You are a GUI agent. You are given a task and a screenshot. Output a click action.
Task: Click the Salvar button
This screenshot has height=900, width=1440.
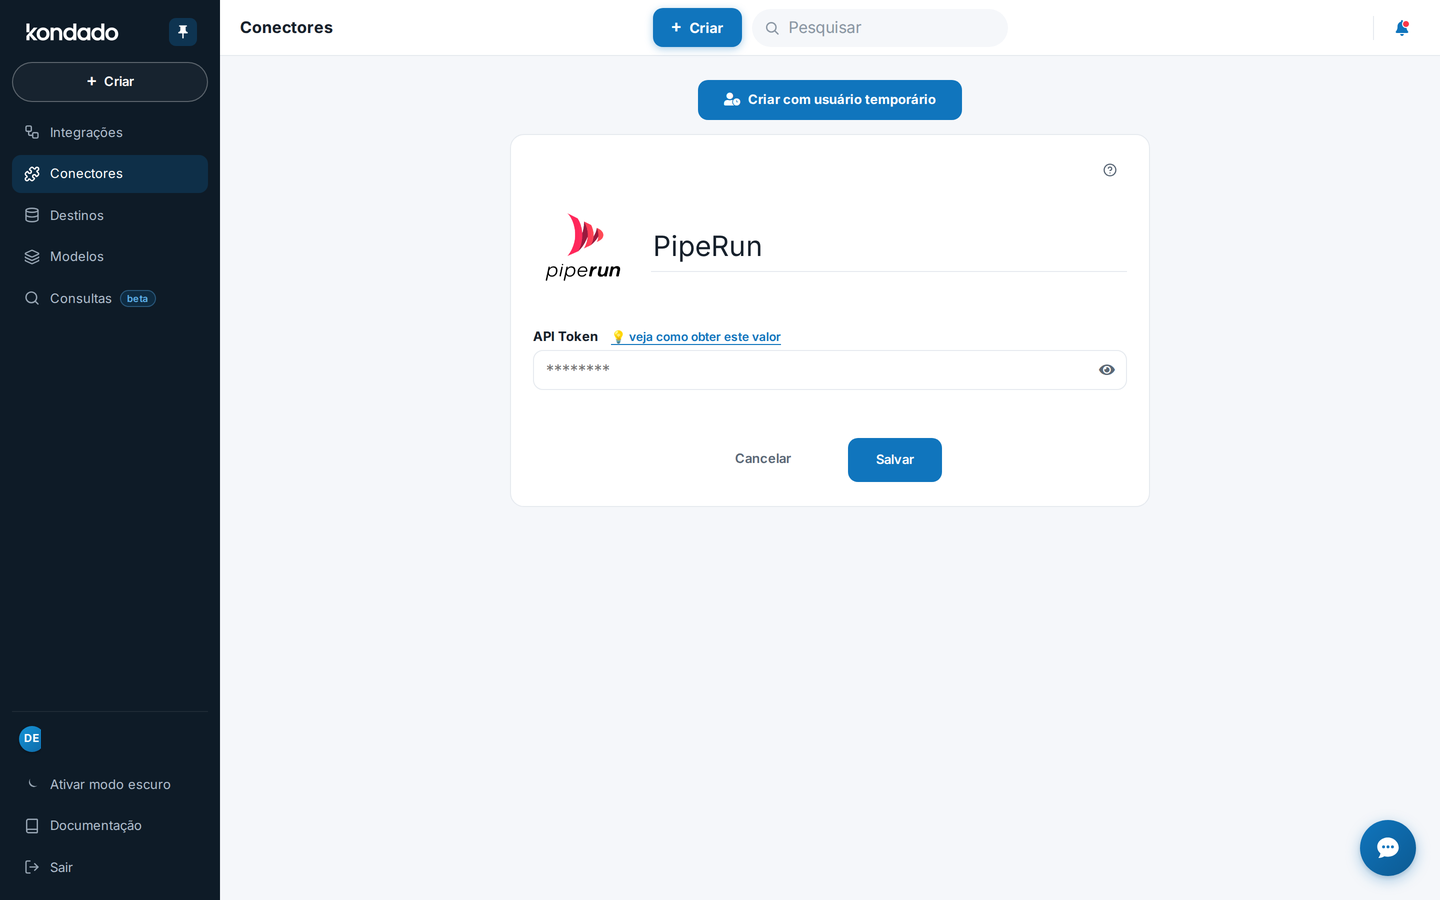[895, 460]
